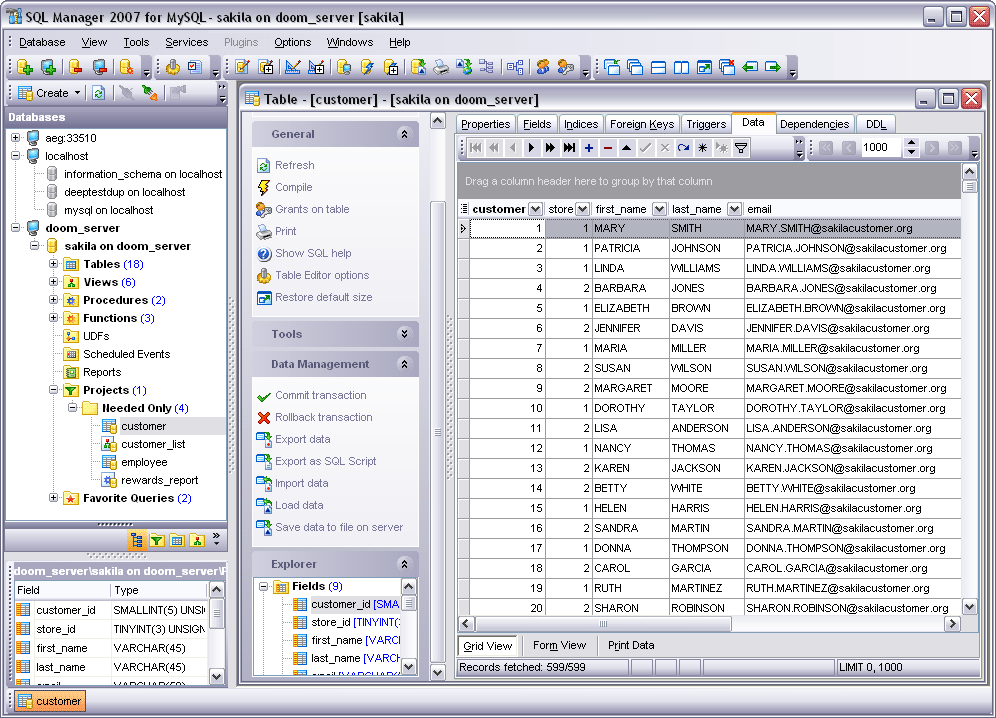Collapse the Data Management panel section
This screenshot has width=996, height=718.
(x=404, y=364)
